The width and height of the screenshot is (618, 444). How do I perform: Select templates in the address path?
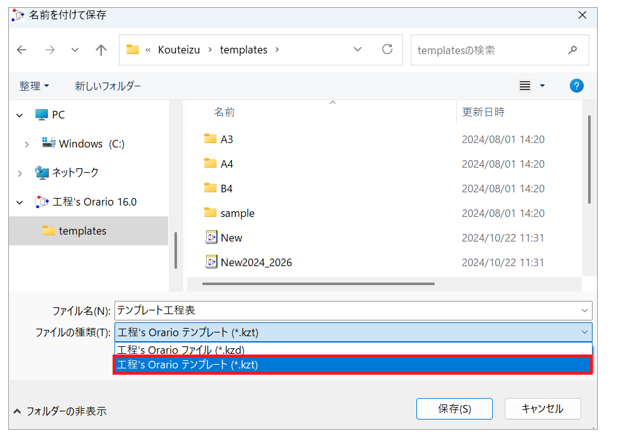(244, 50)
